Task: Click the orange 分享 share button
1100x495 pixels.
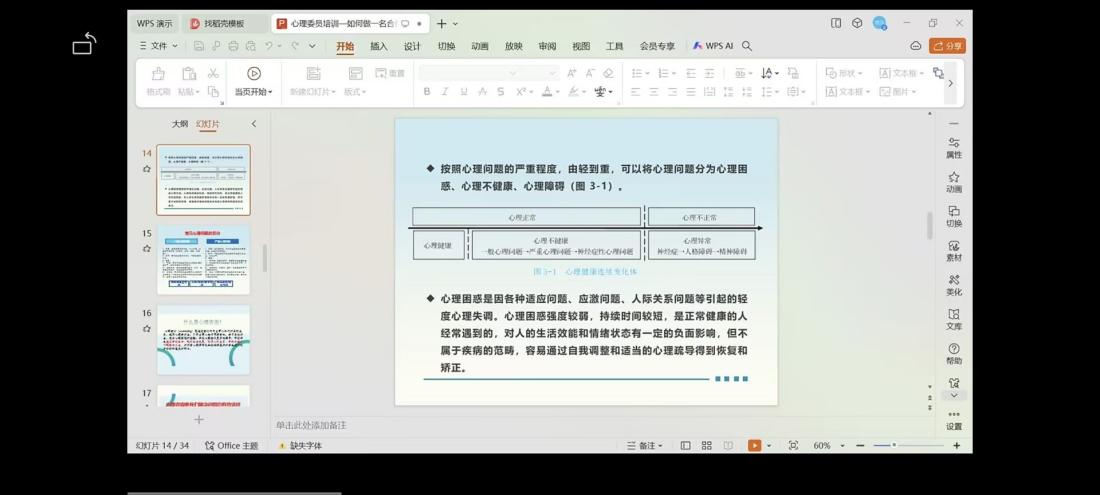Action: (947, 46)
